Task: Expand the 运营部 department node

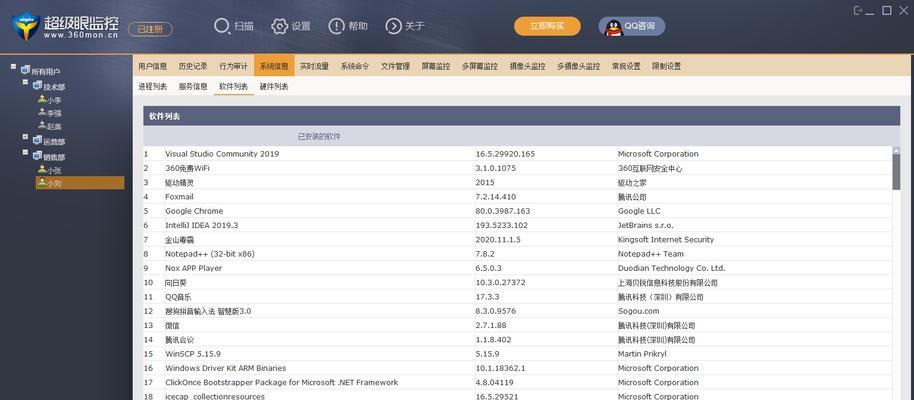Action: pyautogui.click(x=25, y=137)
